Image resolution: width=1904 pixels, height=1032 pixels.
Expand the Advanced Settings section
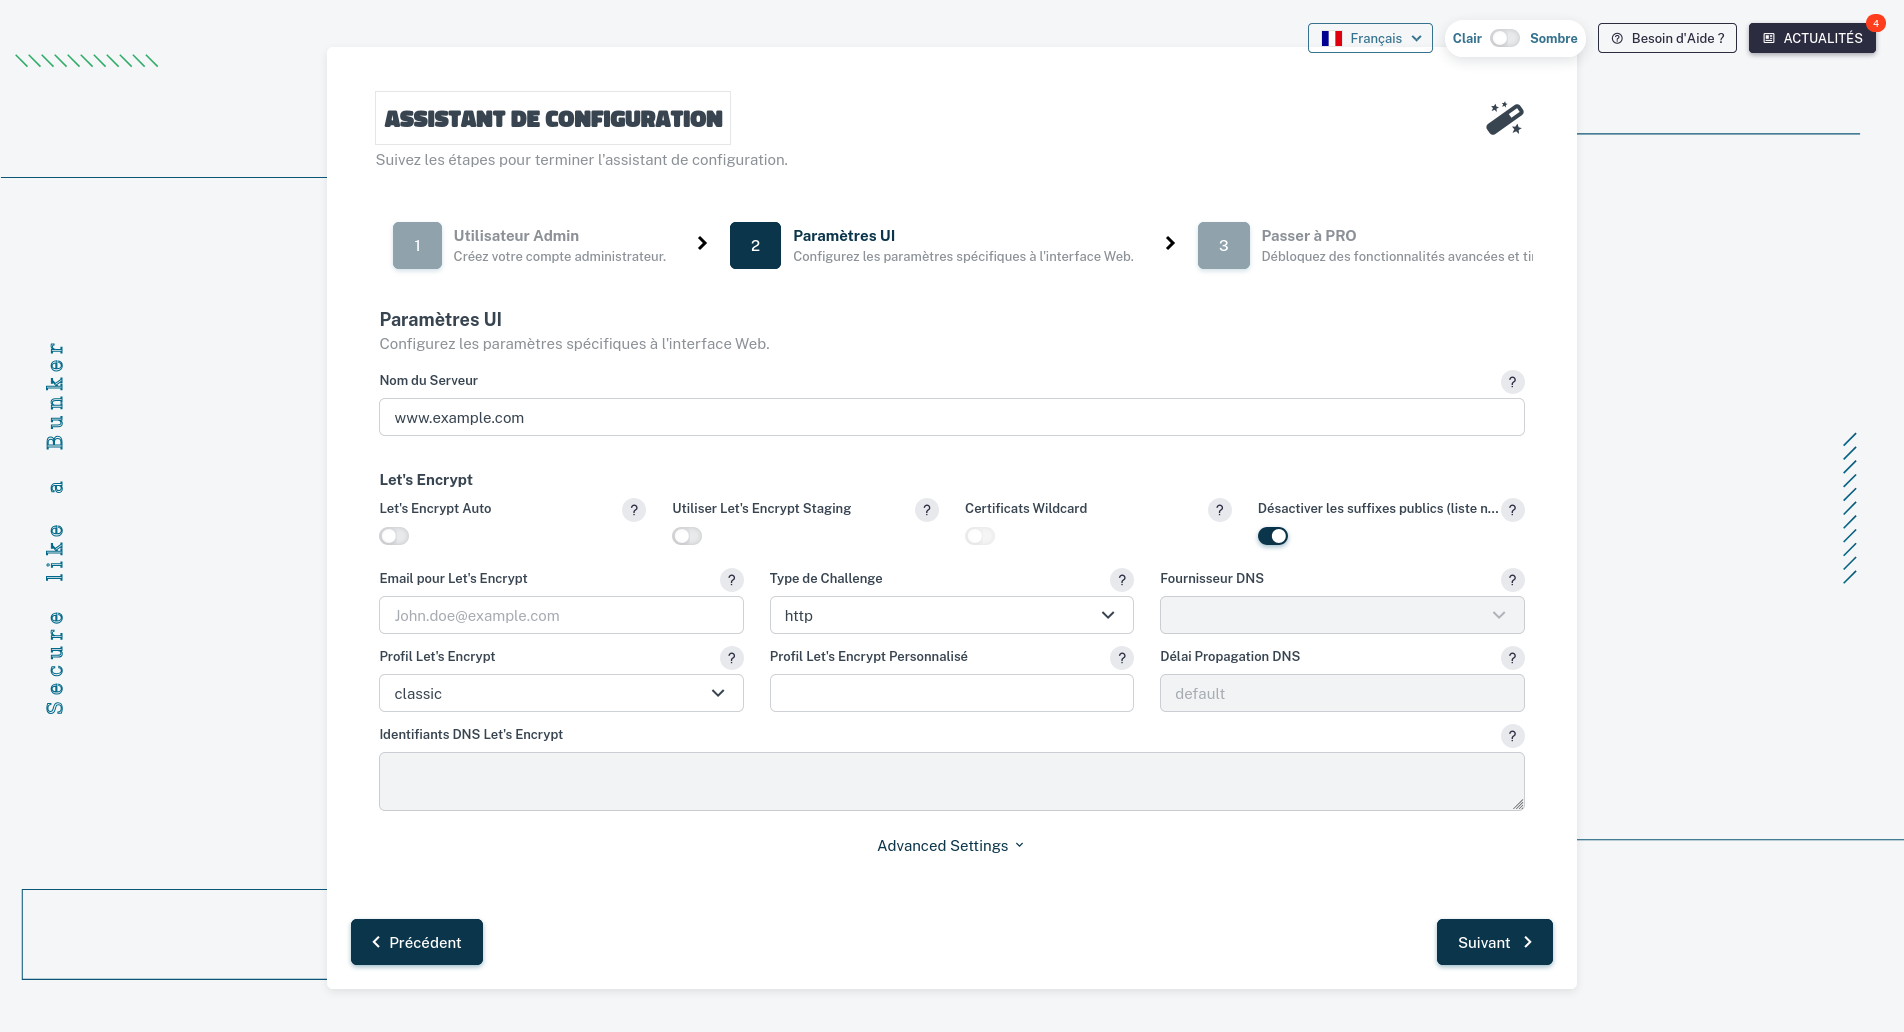click(x=950, y=846)
